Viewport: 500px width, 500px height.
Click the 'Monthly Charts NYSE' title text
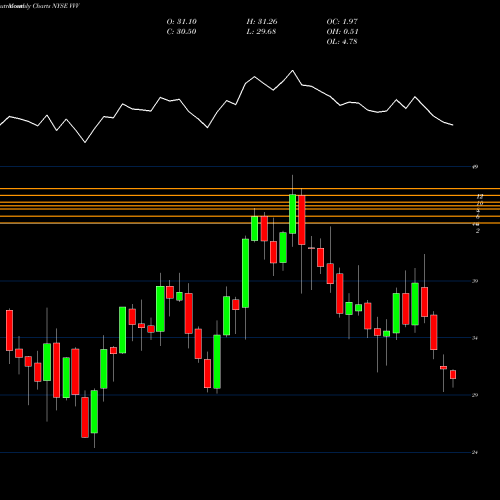(37, 6)
